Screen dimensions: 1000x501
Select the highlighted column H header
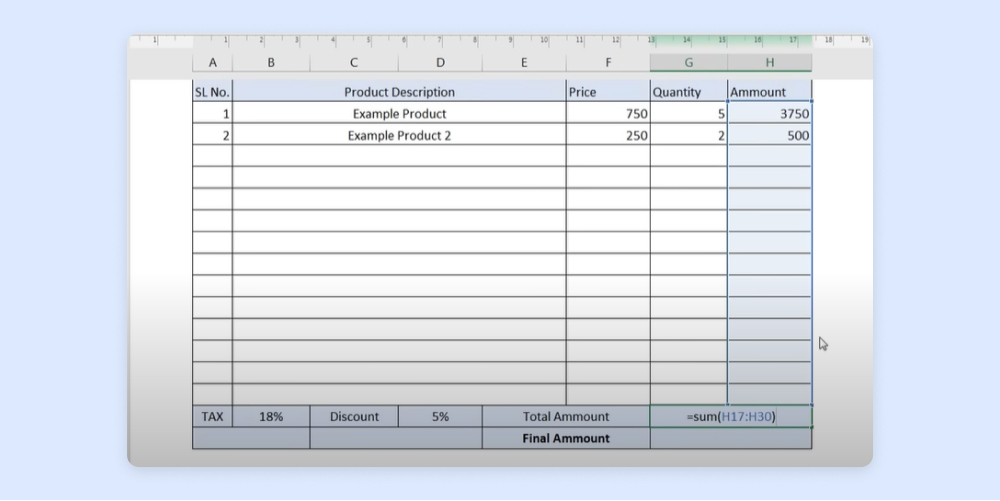click(769, 63)
